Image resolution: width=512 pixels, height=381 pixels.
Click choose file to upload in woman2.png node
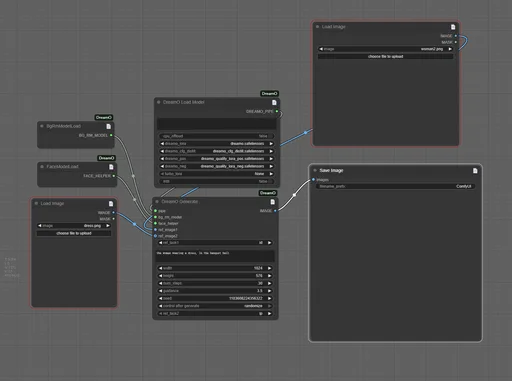[386, 57]
